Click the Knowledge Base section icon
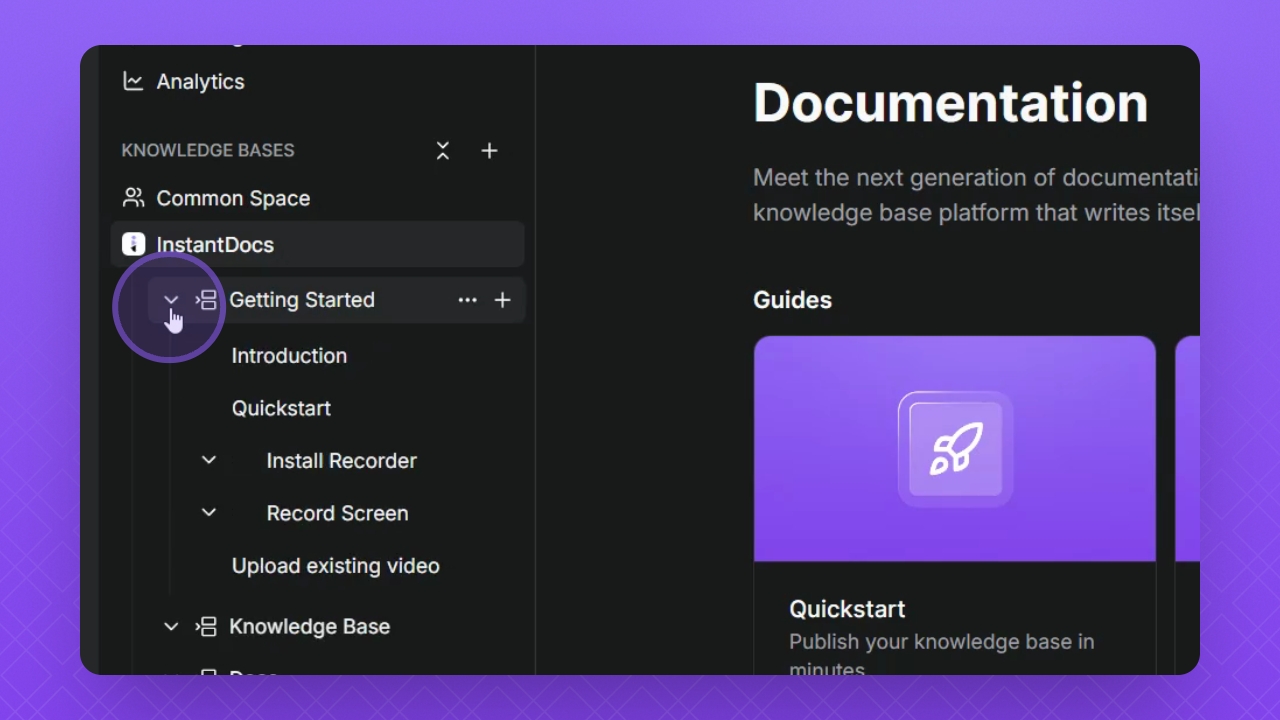 [206, 627]
